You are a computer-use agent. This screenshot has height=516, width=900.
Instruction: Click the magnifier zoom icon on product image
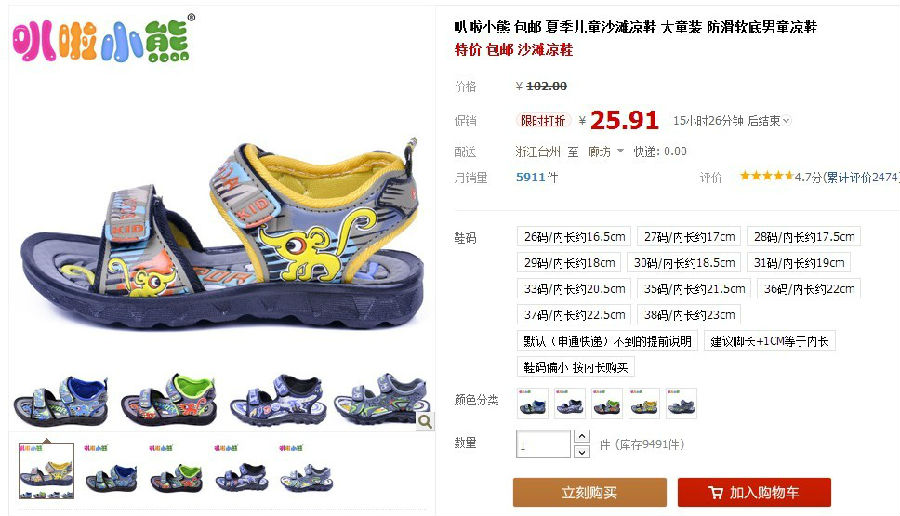click(425, 422)
